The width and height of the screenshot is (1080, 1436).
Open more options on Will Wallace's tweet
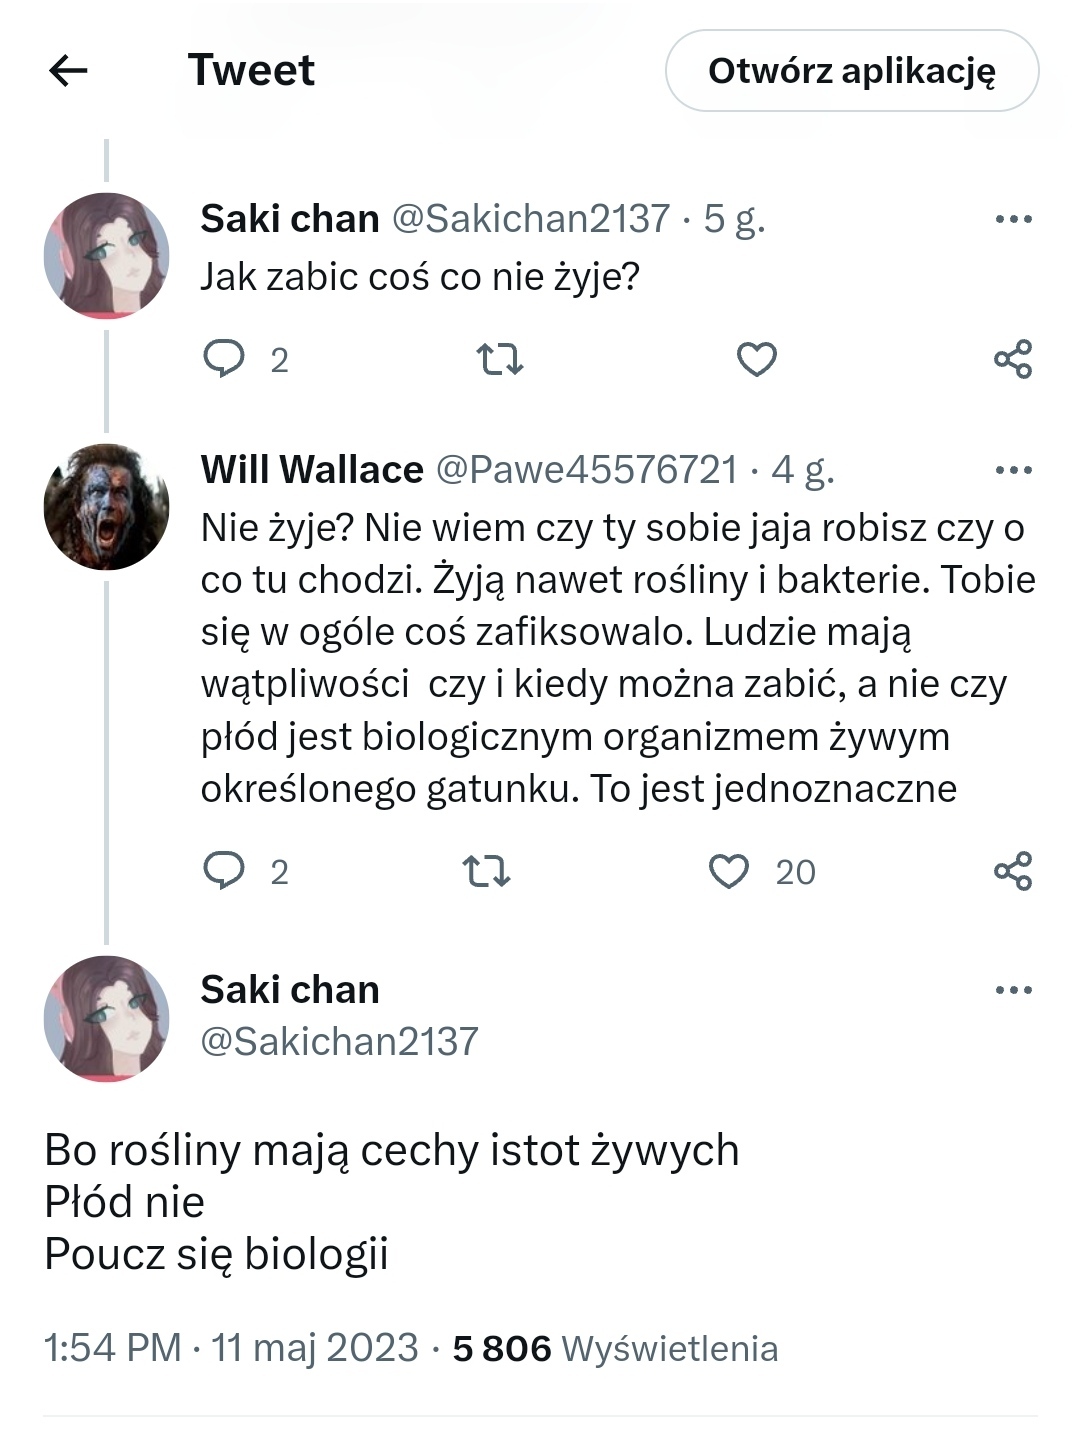click(x=1013, y=469)
